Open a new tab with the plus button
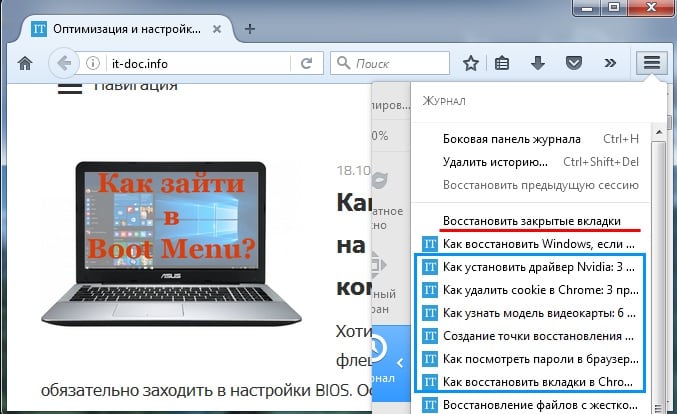Viewport: 677px width, 414px height. (250, 27)
